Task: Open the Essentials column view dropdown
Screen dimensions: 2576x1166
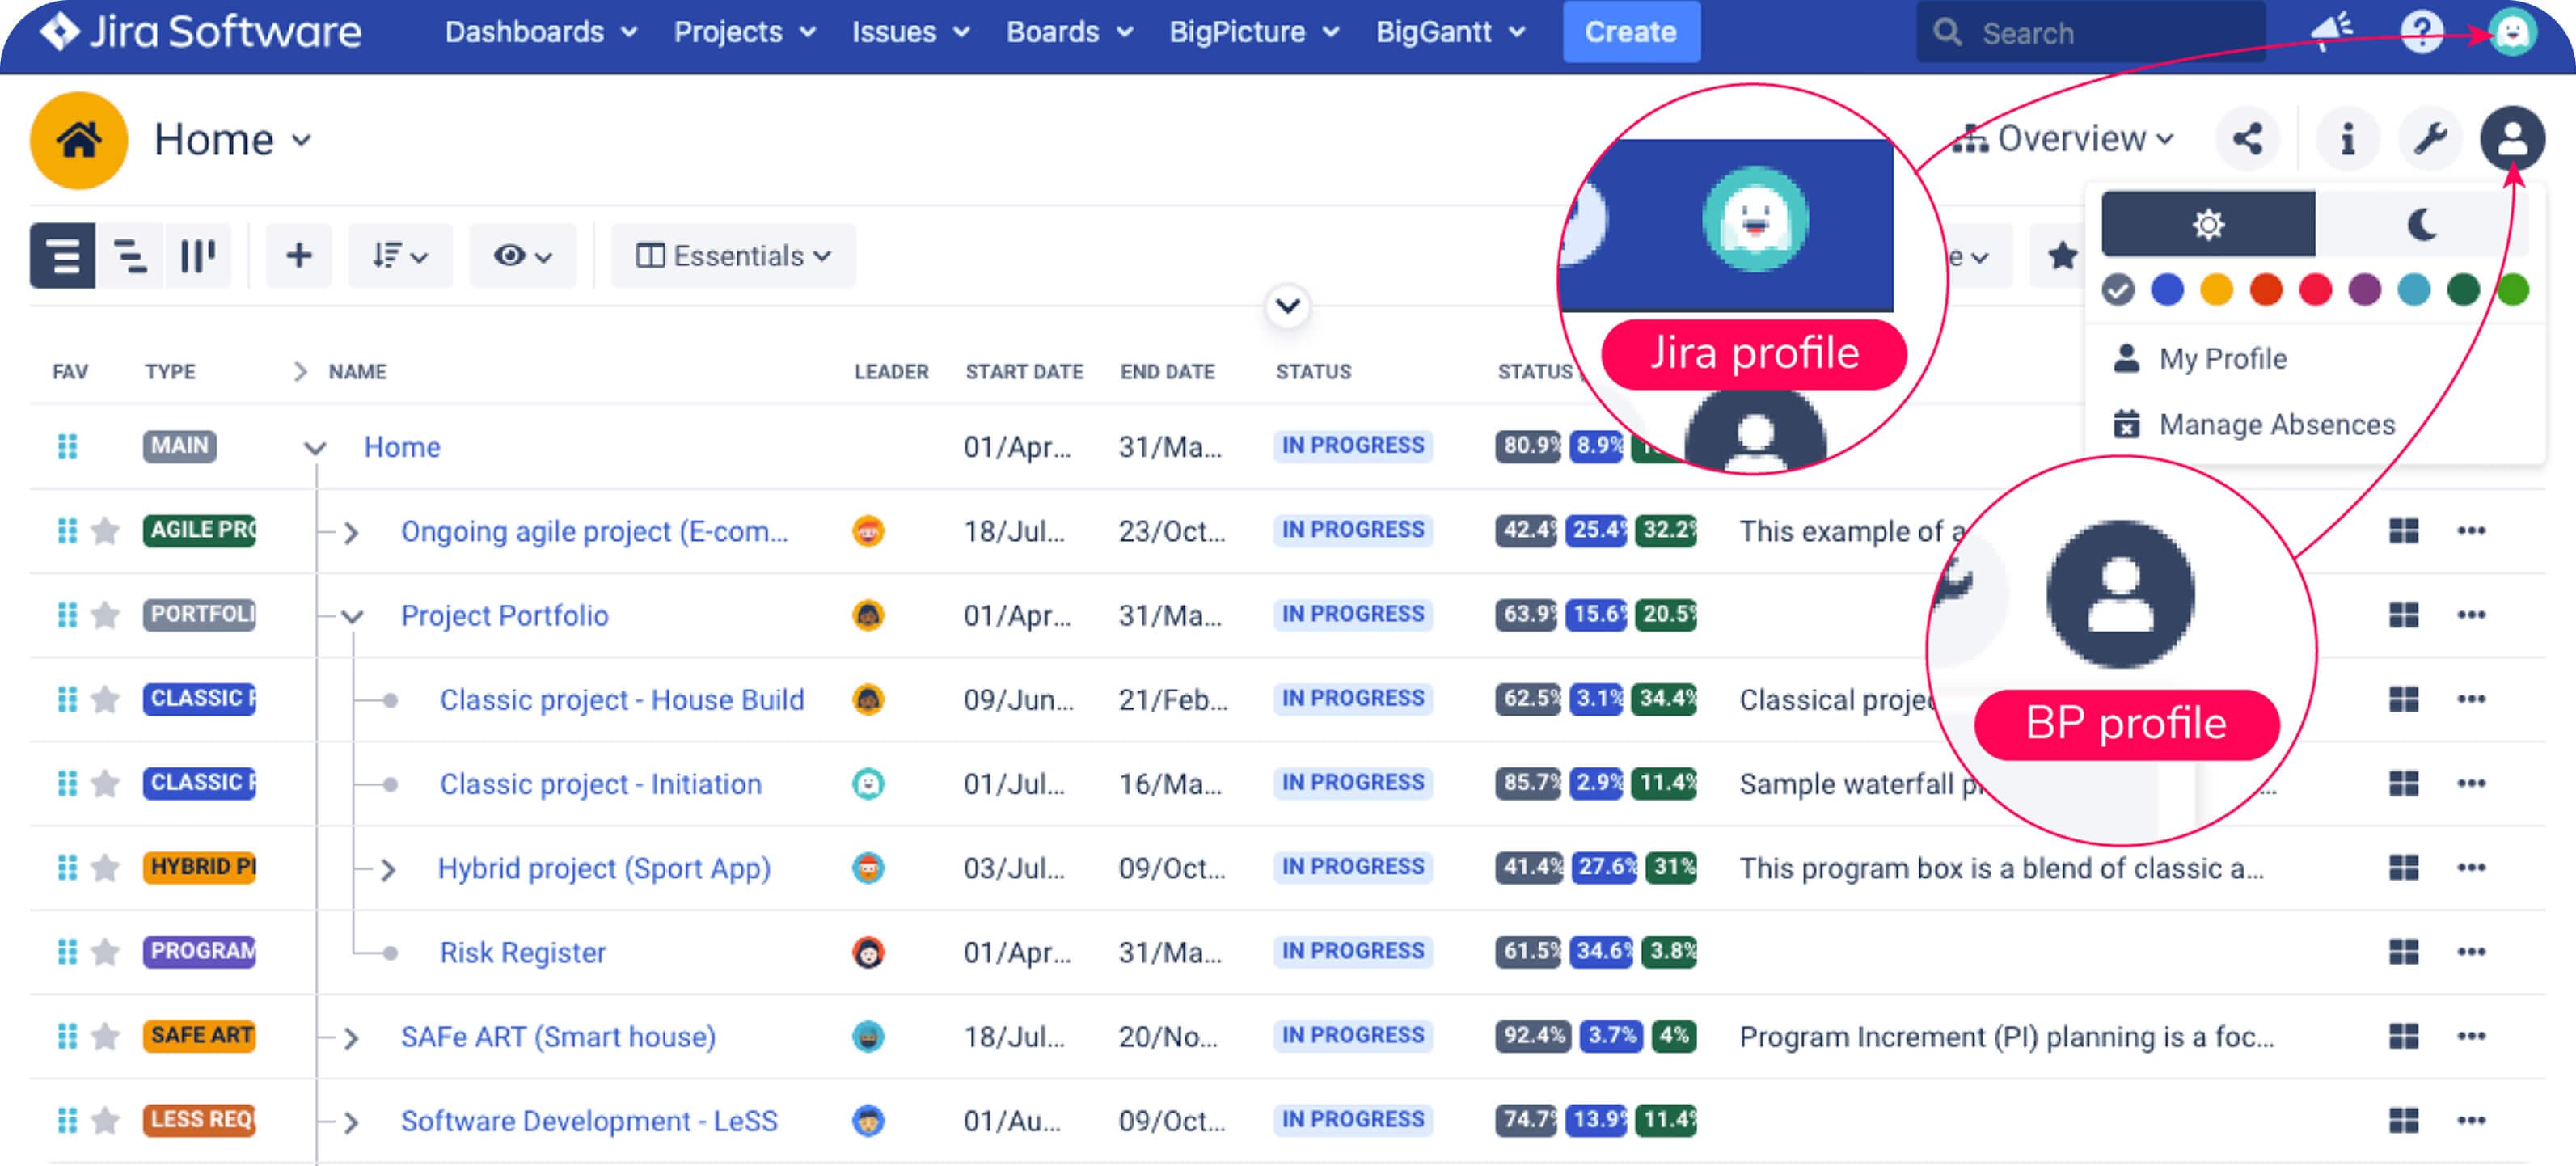Action: tap(733, 256)
